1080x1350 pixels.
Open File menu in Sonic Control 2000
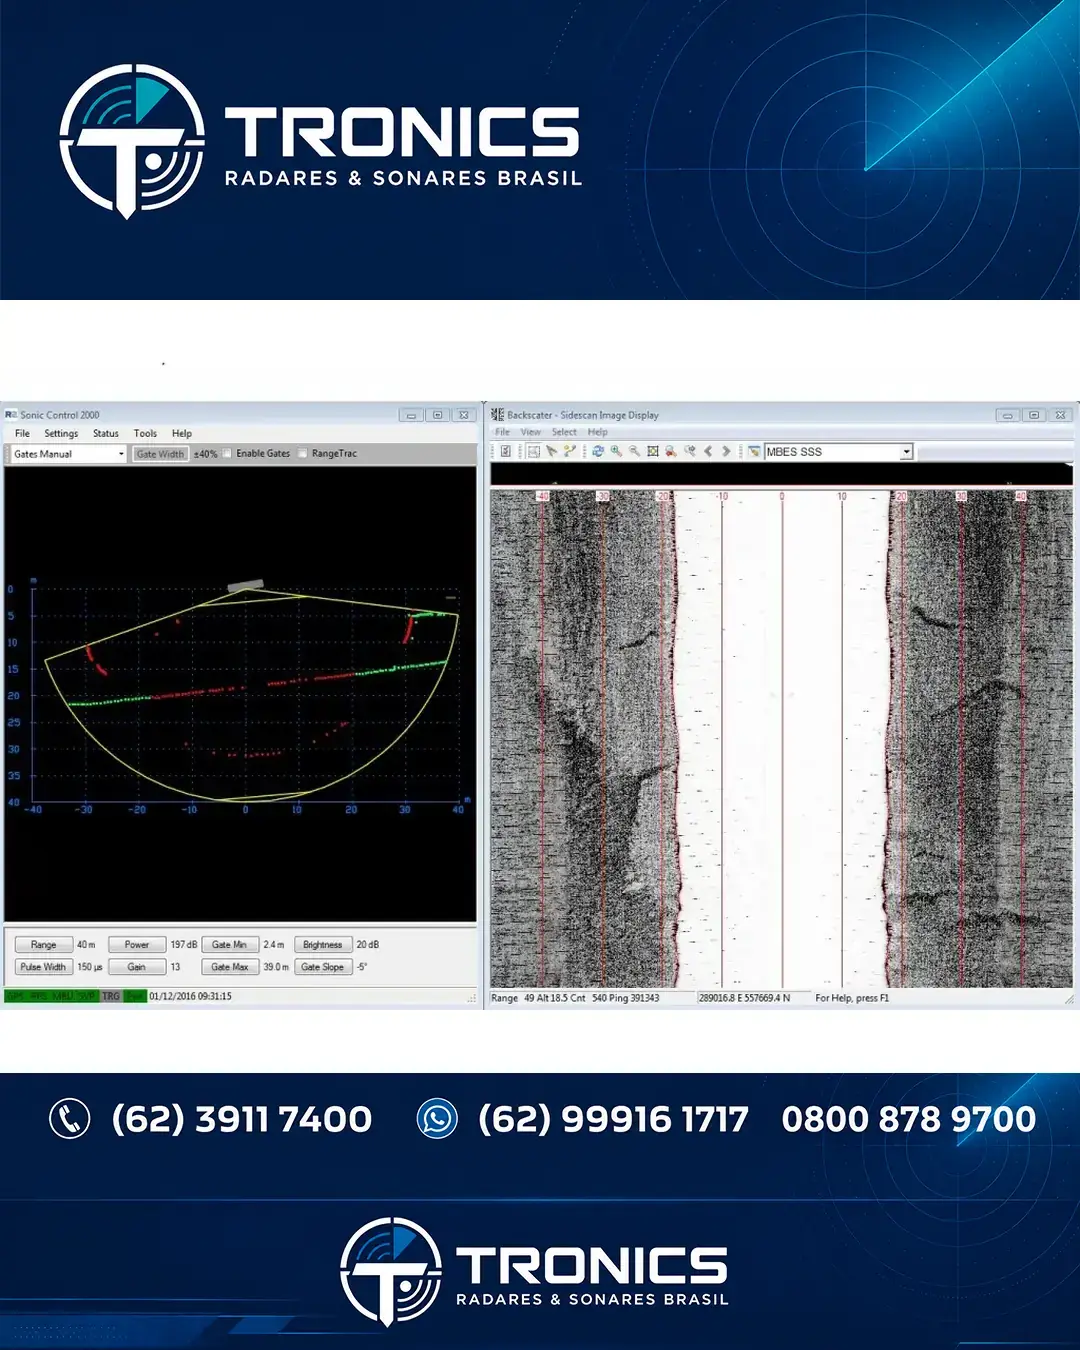click(22, 433)
